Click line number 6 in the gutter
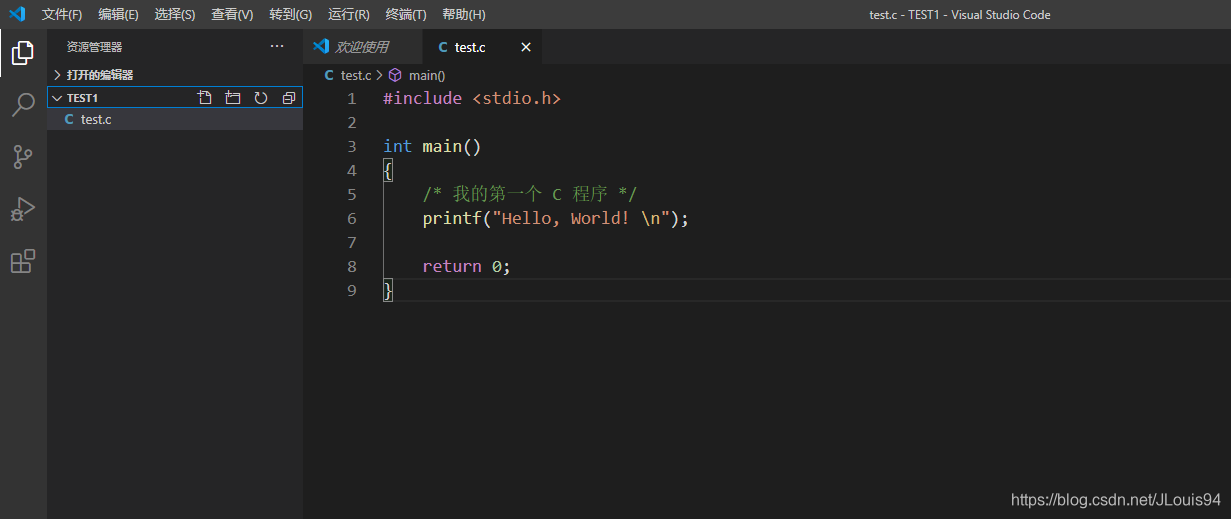The width and height of the screenshot is (1231, 519). tap(351, 219)
